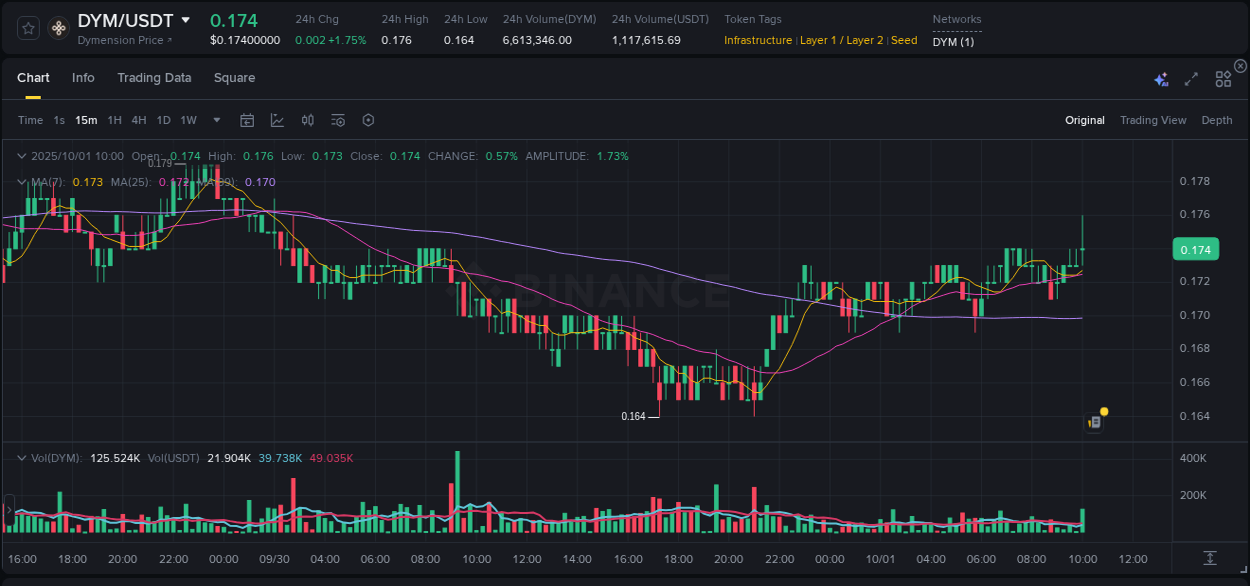Open the calendar date picker icon

[247, 120]
